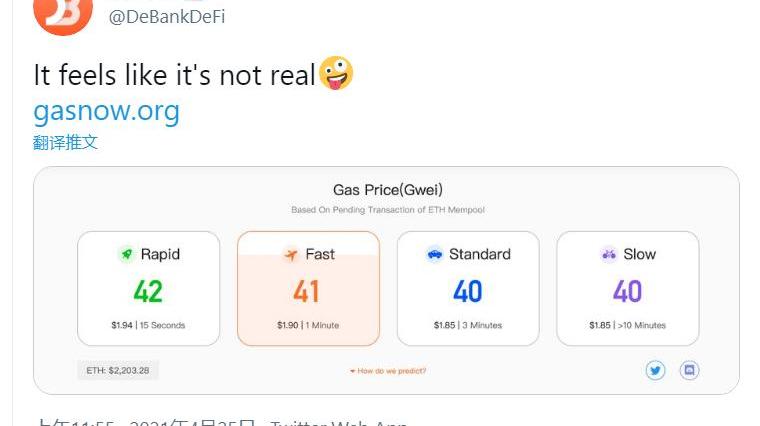Click the DeBank profile avatar
This screenshot has height=426, width=760.
[x=63, y=14]
